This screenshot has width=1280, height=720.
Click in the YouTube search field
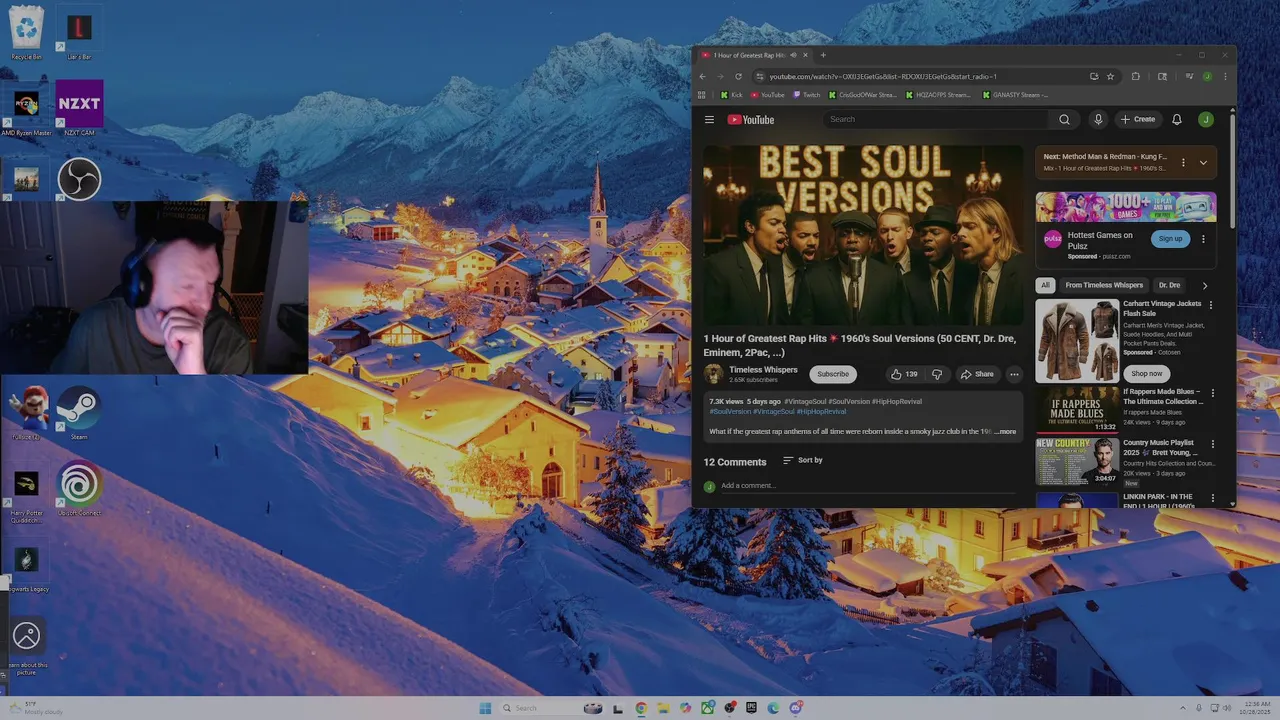[936, 119]
